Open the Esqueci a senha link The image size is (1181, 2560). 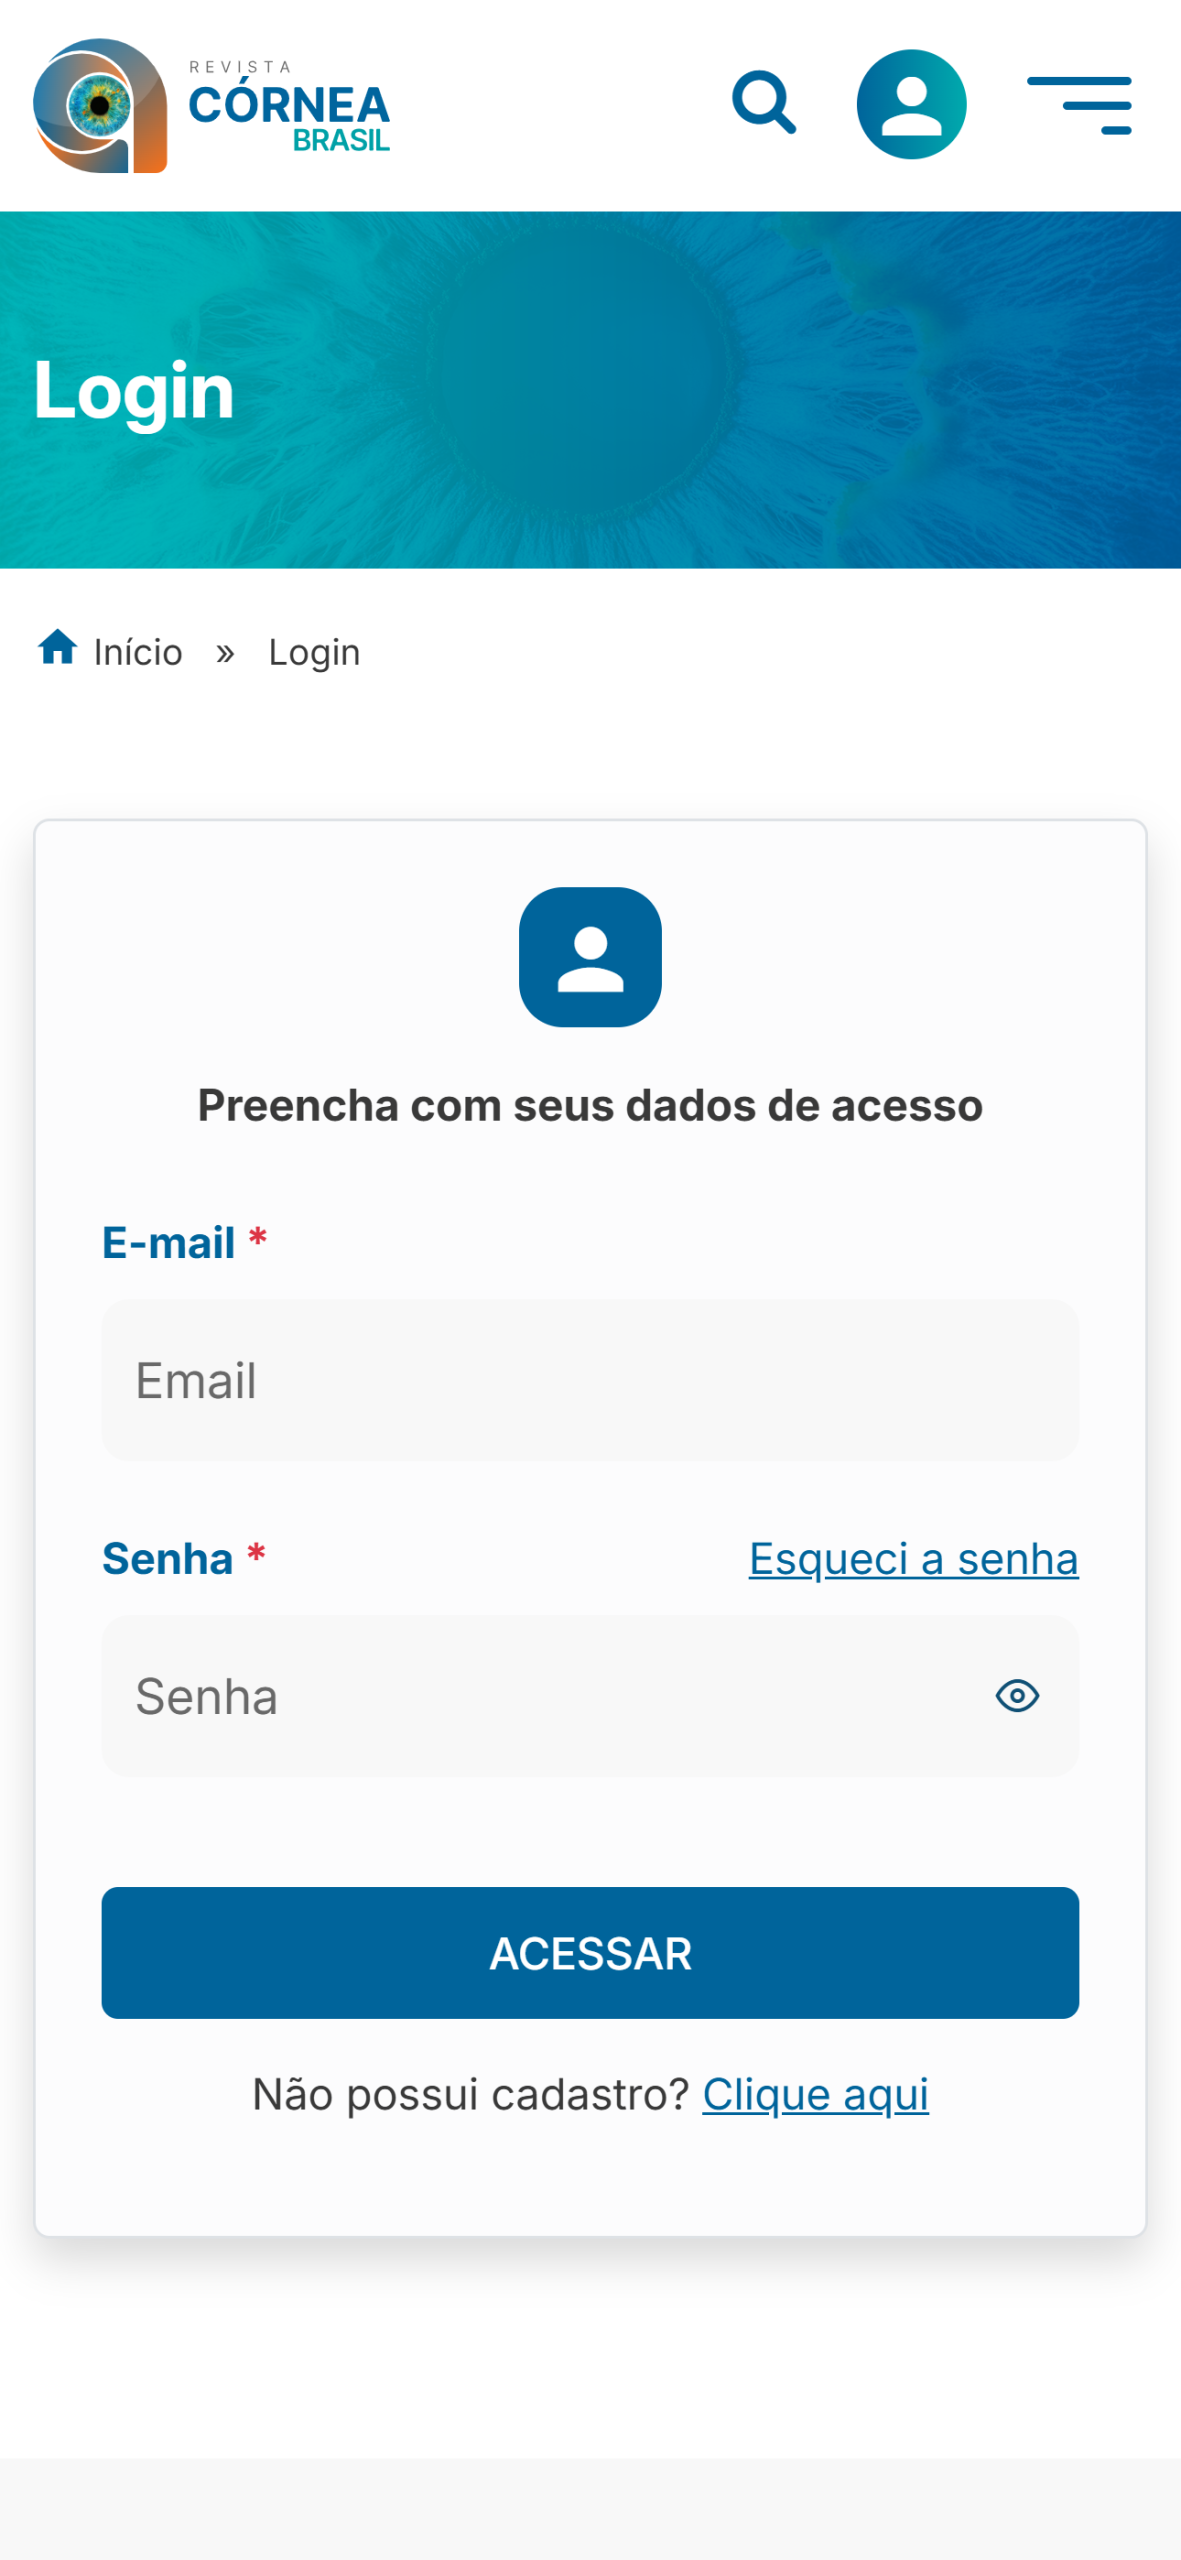pos(913,1558)
